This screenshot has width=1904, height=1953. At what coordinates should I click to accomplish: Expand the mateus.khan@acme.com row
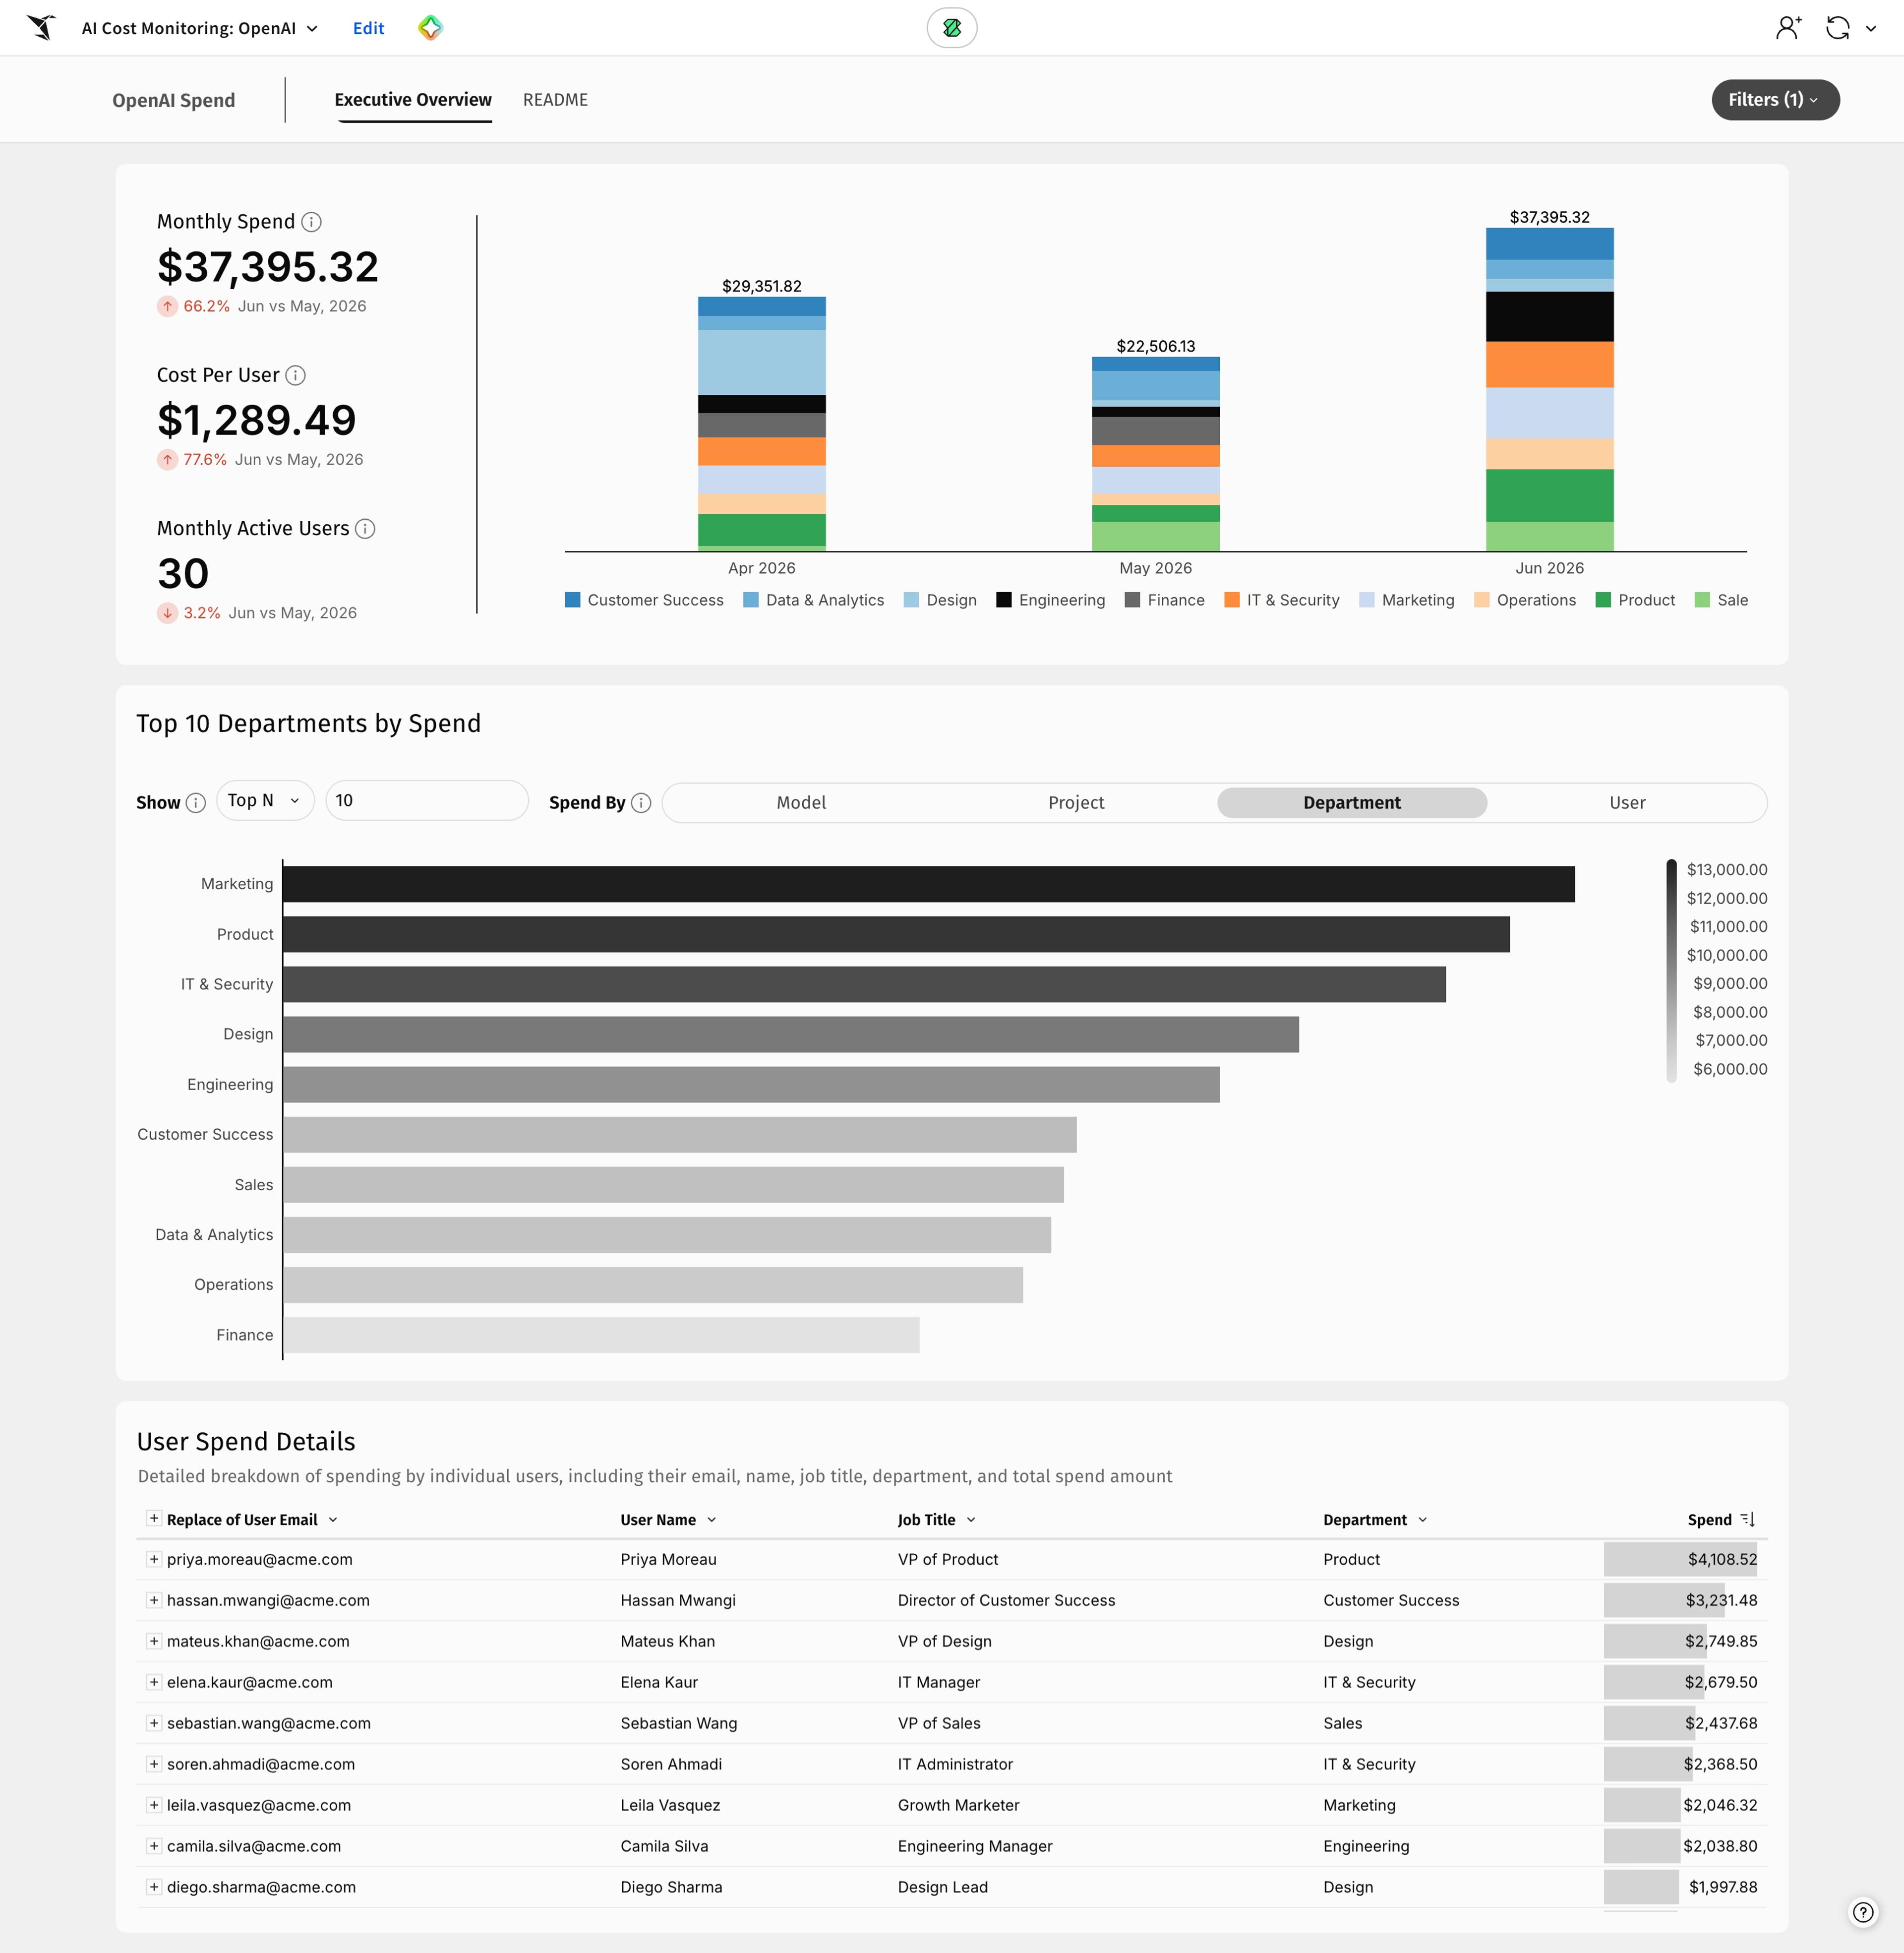(153, 1641)
